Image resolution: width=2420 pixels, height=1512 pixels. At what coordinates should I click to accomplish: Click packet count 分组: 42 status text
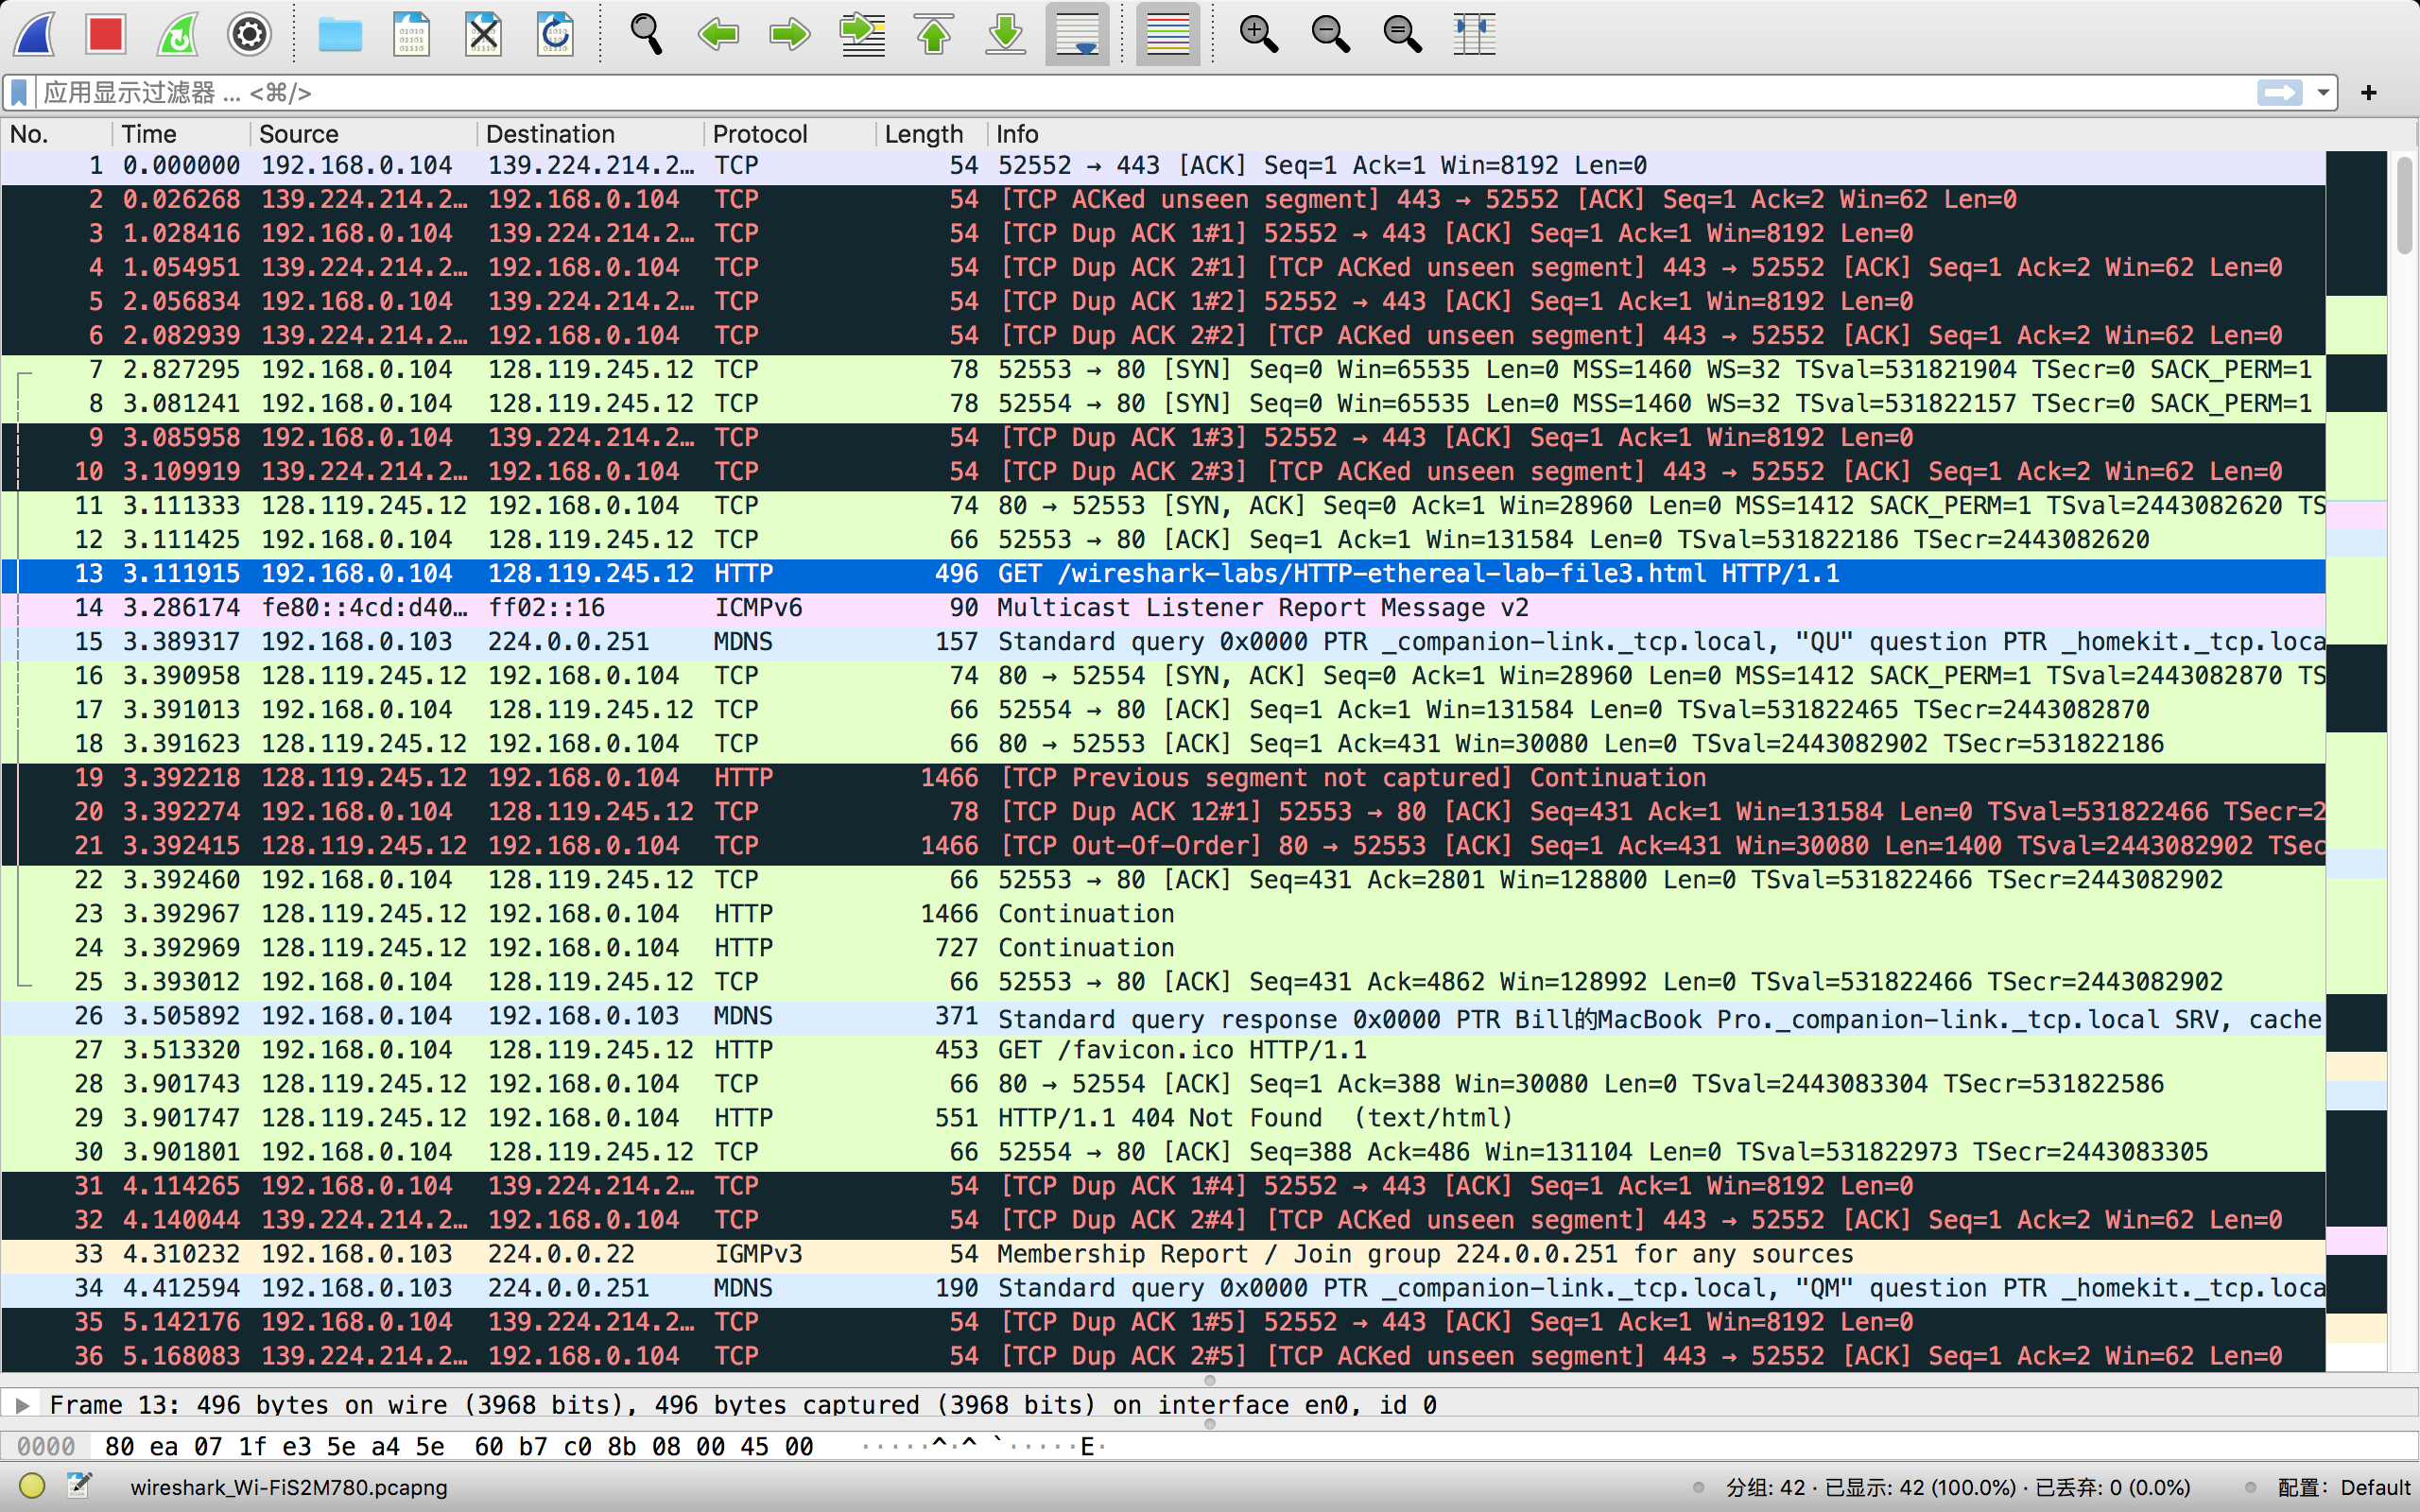[1765, 1487]
